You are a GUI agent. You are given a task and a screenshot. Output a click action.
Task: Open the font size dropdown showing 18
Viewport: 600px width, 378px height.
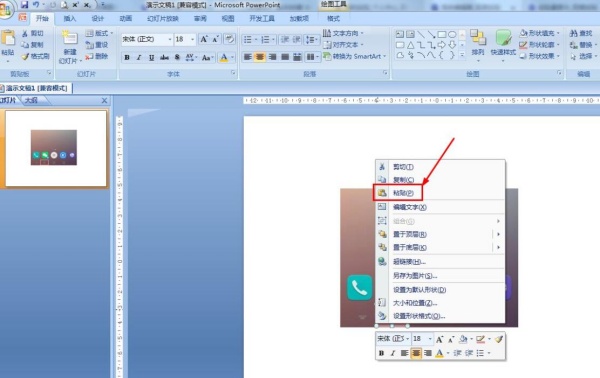[x=192, y=39]
